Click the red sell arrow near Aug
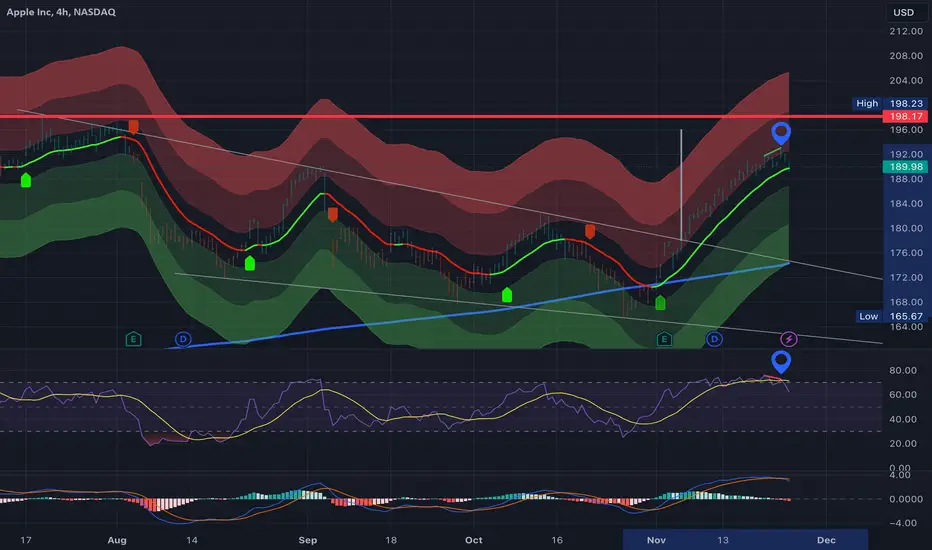The height and width of the screenshot is (550, 932). [x=134, y=127]
